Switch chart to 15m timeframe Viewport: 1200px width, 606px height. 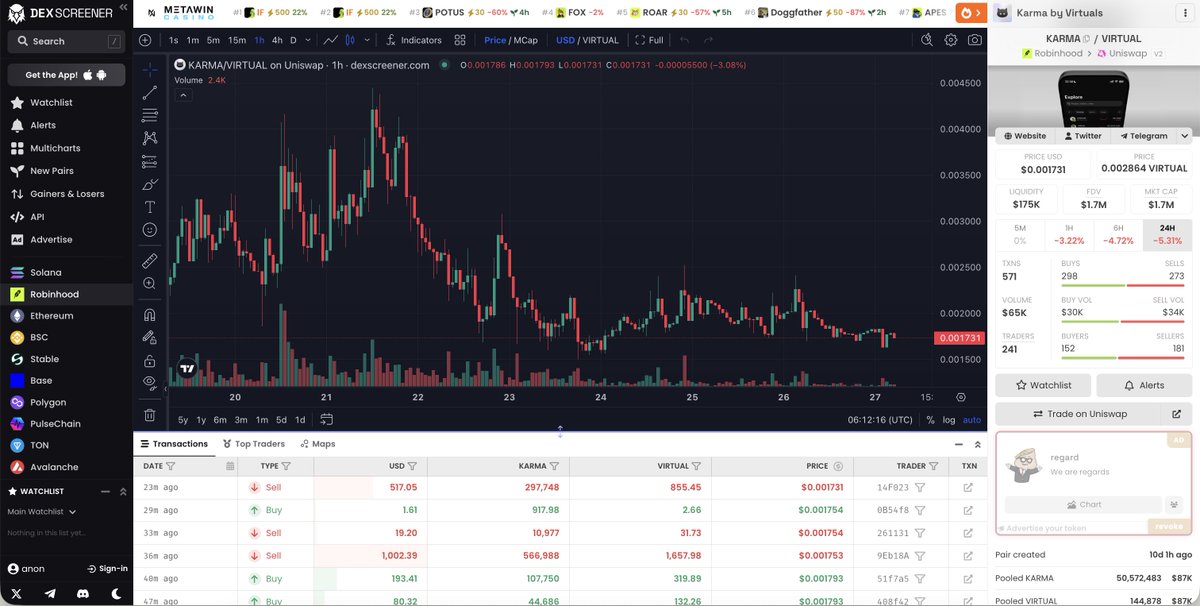[x=237, y=40]
